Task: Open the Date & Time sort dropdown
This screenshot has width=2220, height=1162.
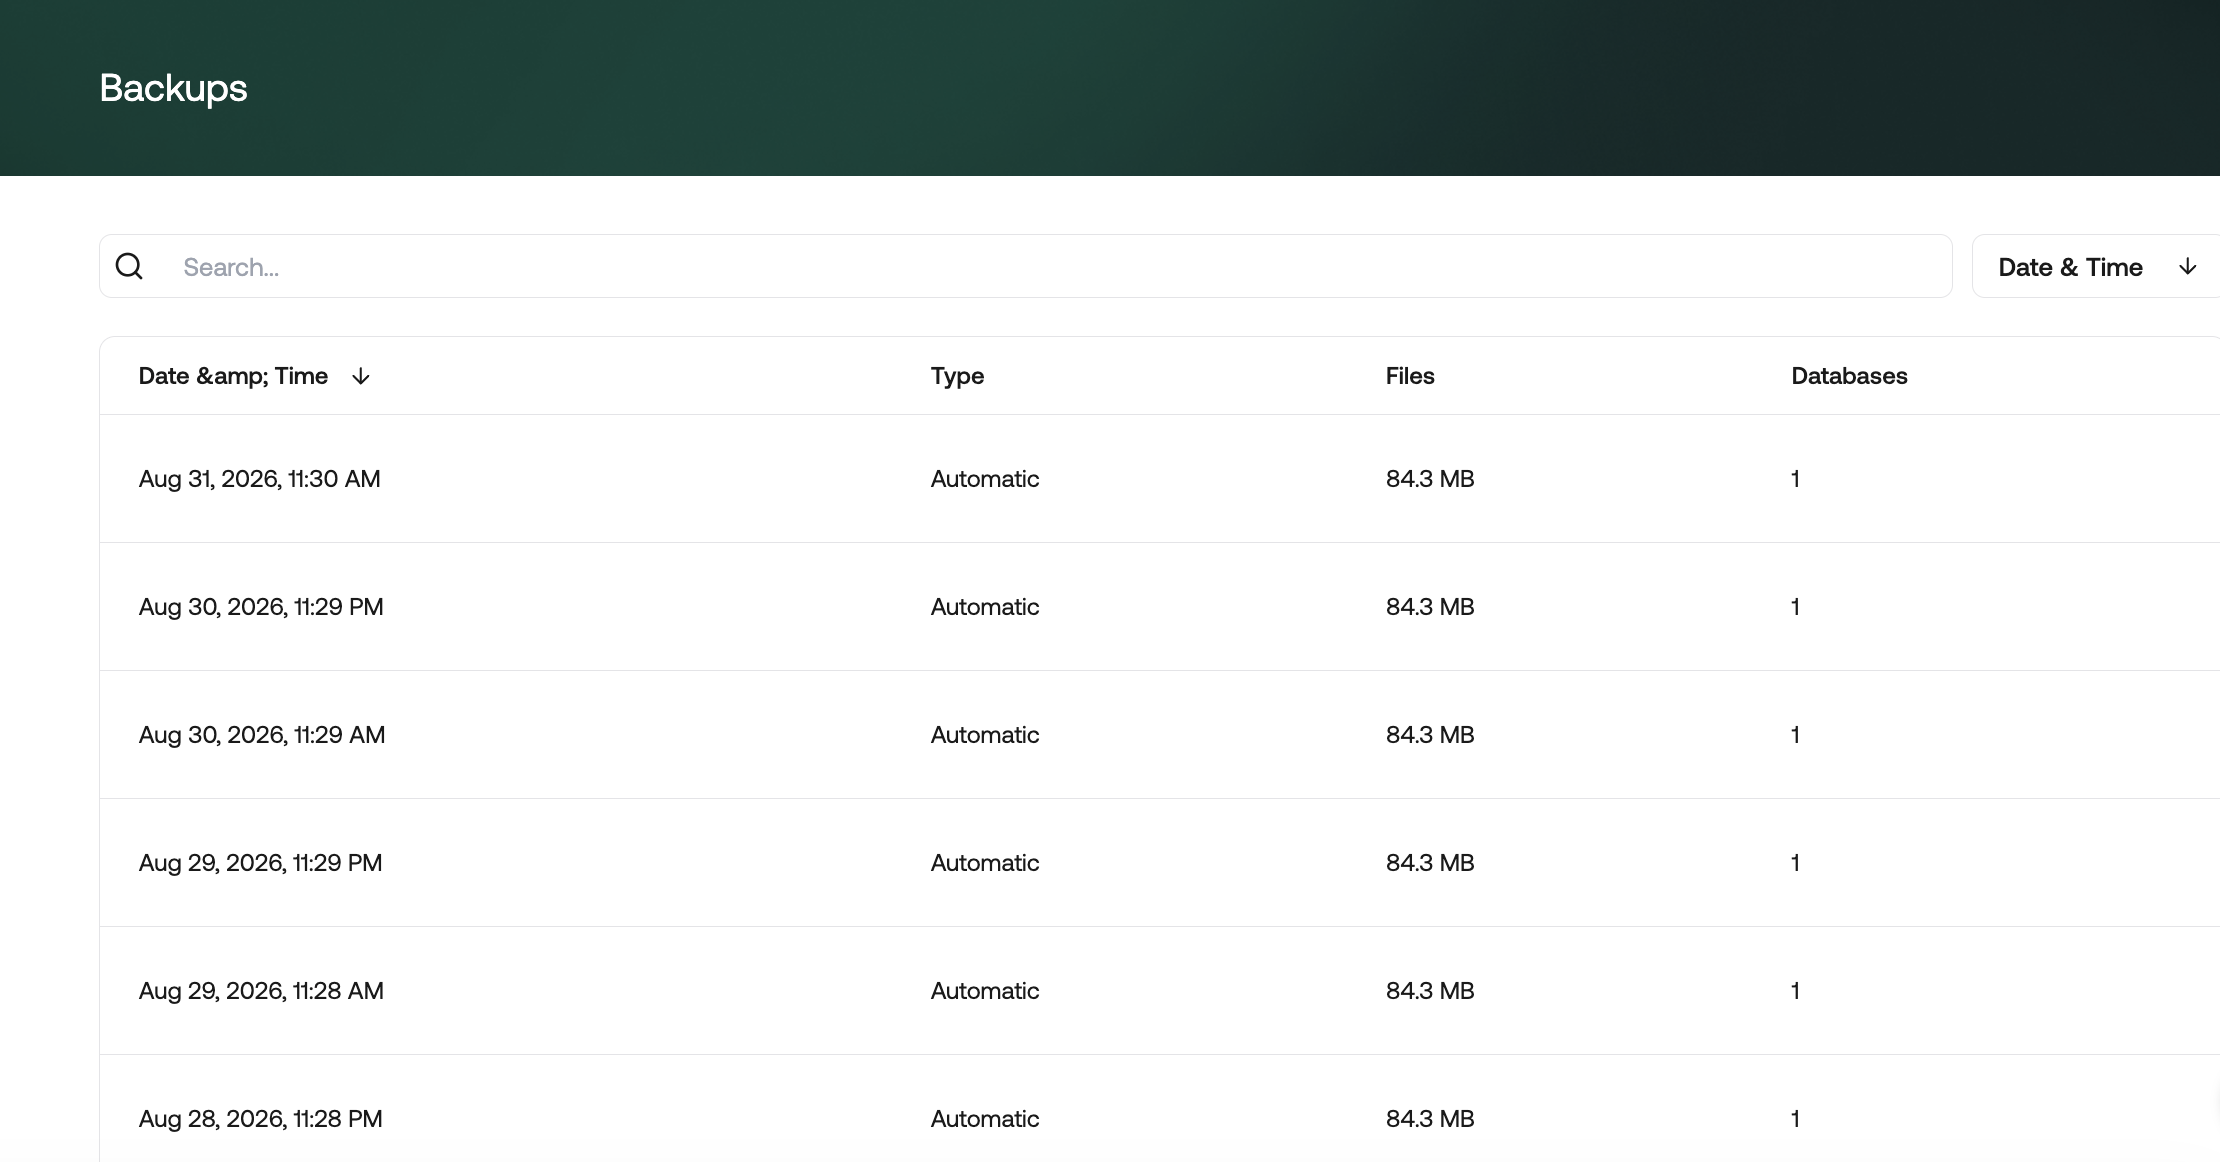Action: (x=2096, y=266)
